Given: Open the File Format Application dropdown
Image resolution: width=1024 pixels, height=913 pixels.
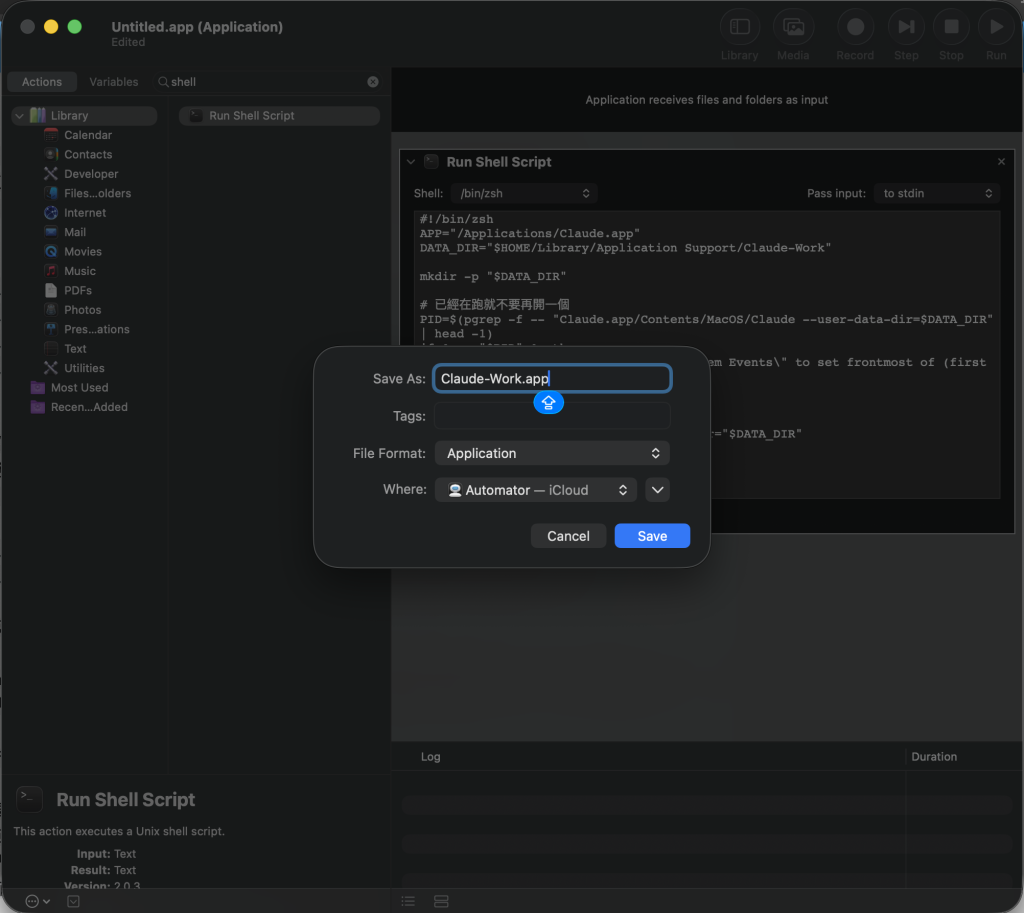Looking at the screenshot, I should point(552,453).
